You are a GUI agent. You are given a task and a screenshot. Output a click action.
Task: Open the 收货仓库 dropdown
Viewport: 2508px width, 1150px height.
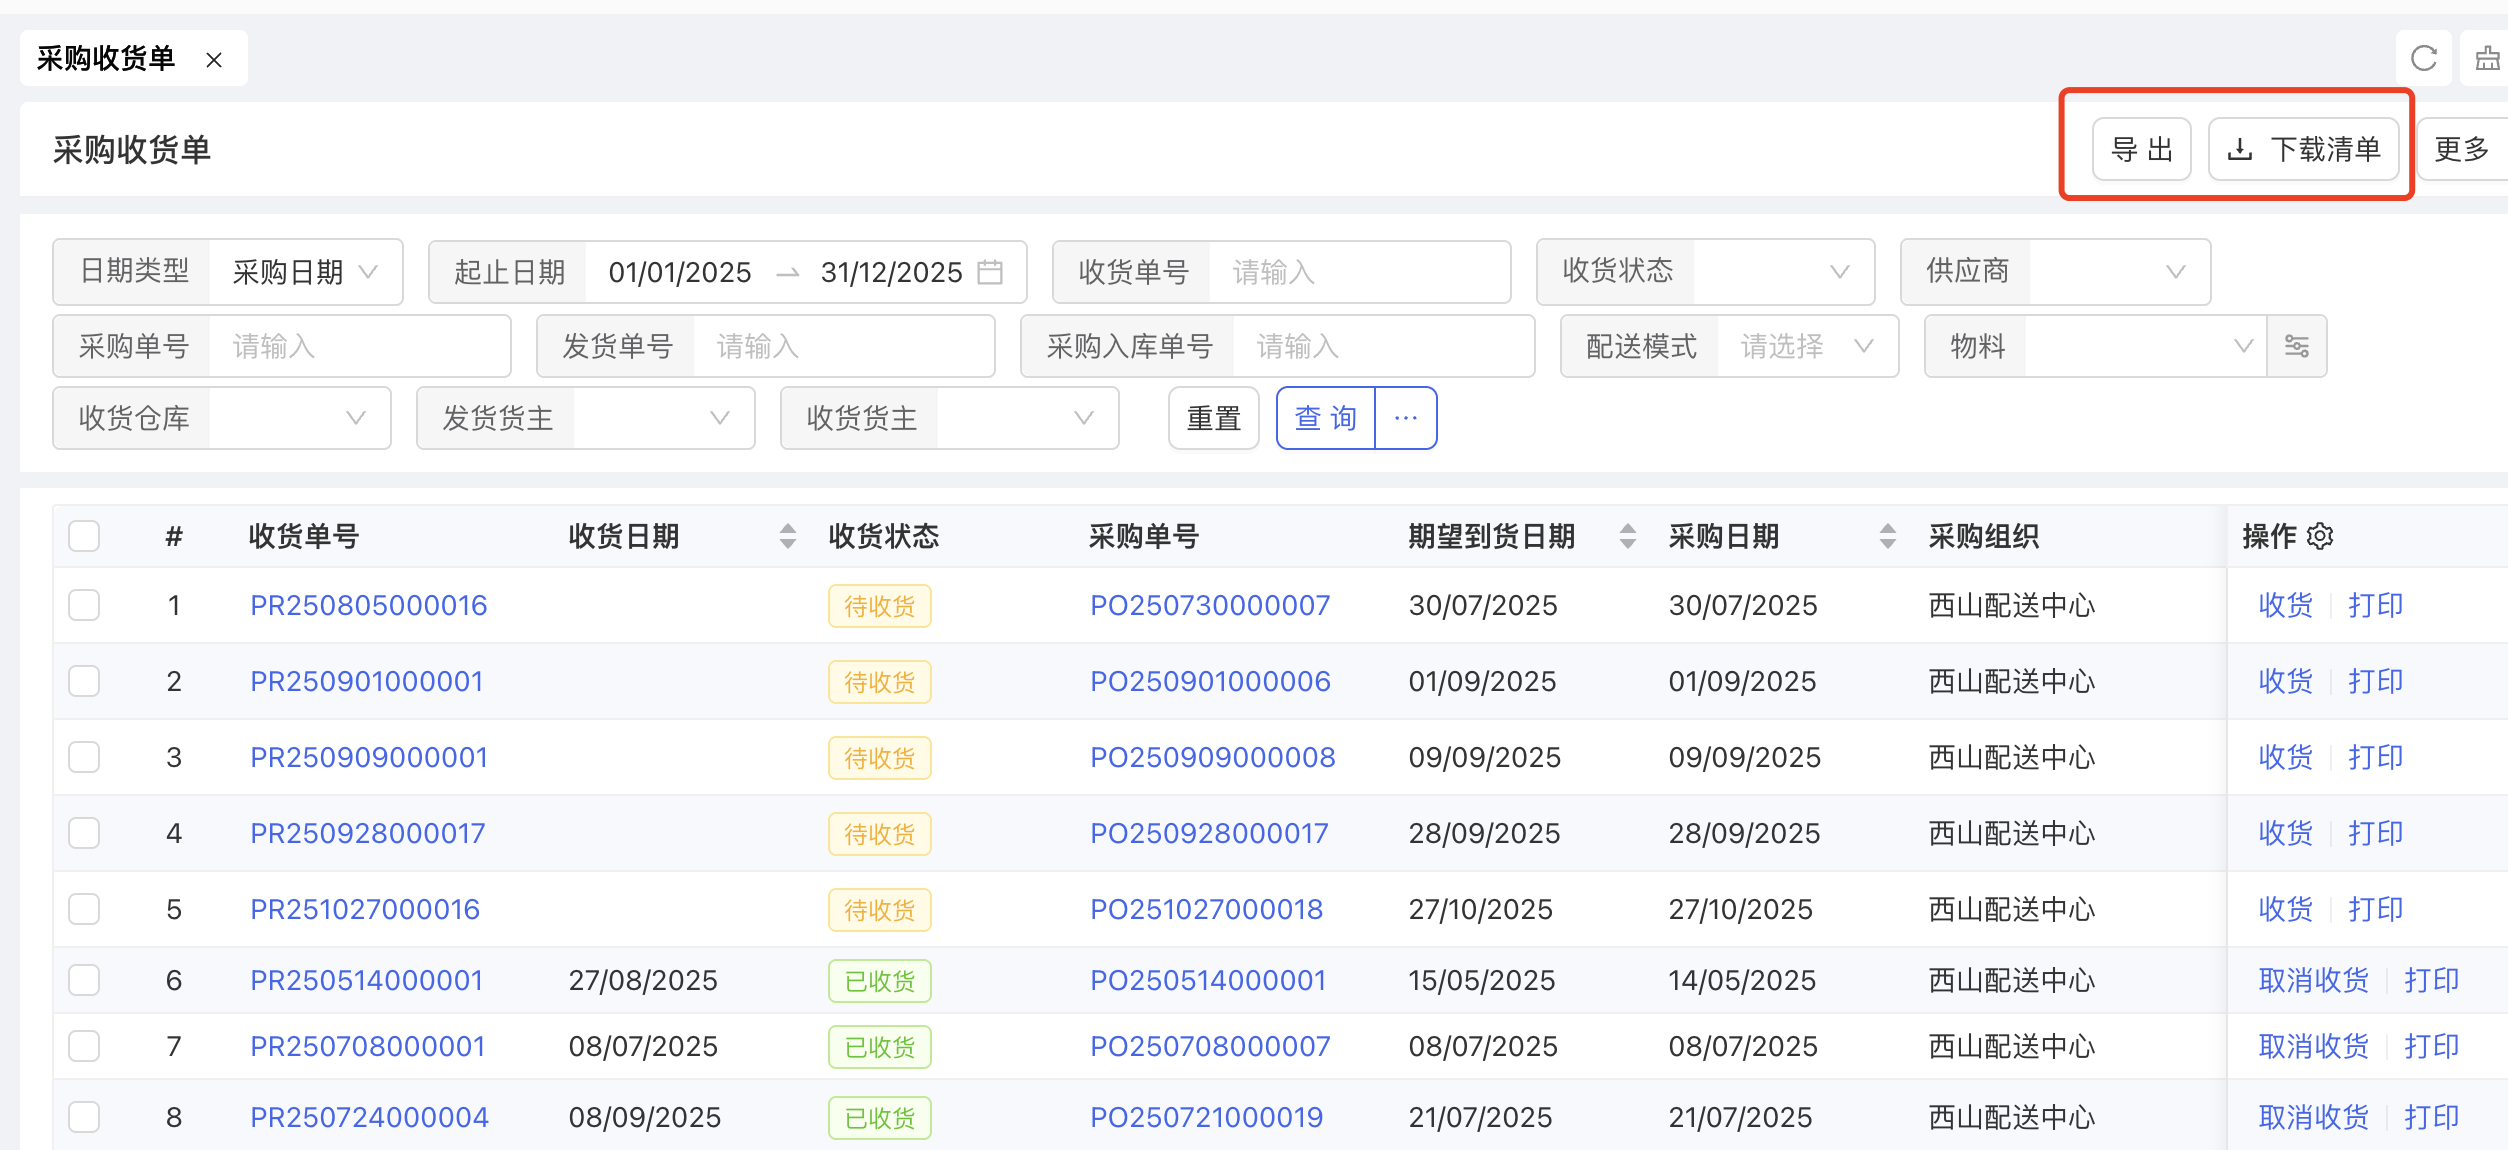298,418
